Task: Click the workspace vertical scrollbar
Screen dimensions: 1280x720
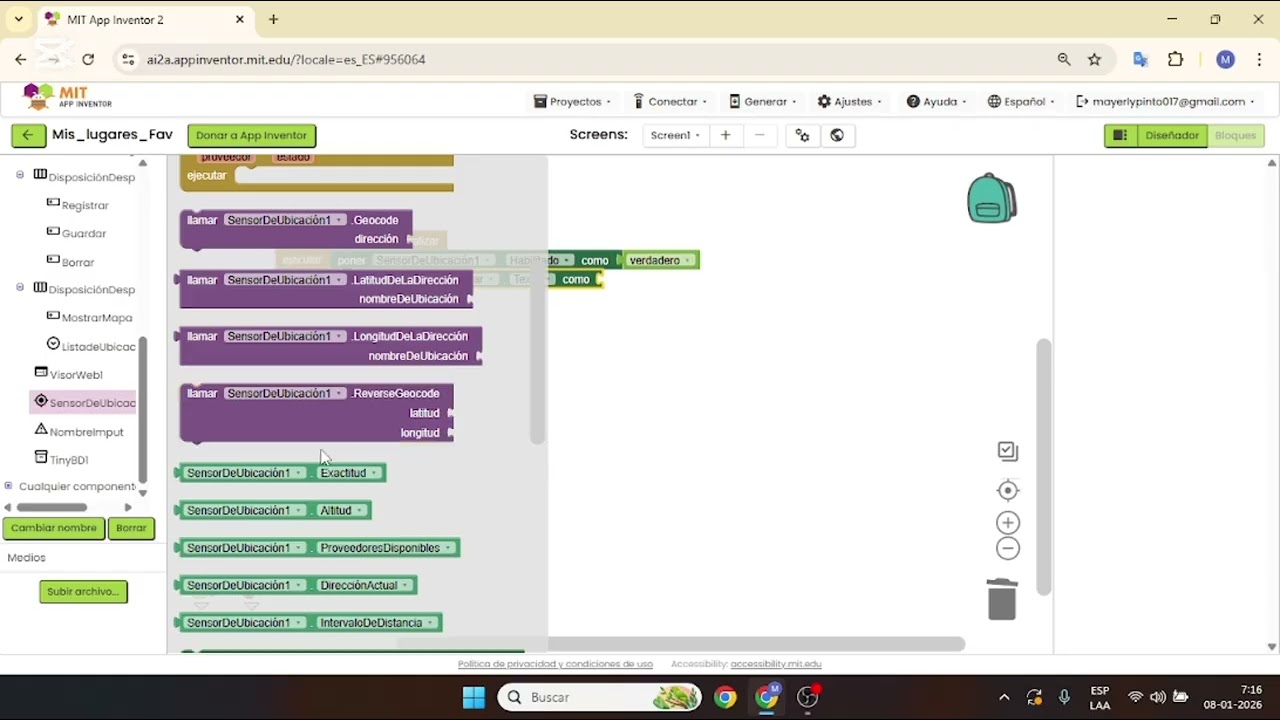Action: 1044,466
